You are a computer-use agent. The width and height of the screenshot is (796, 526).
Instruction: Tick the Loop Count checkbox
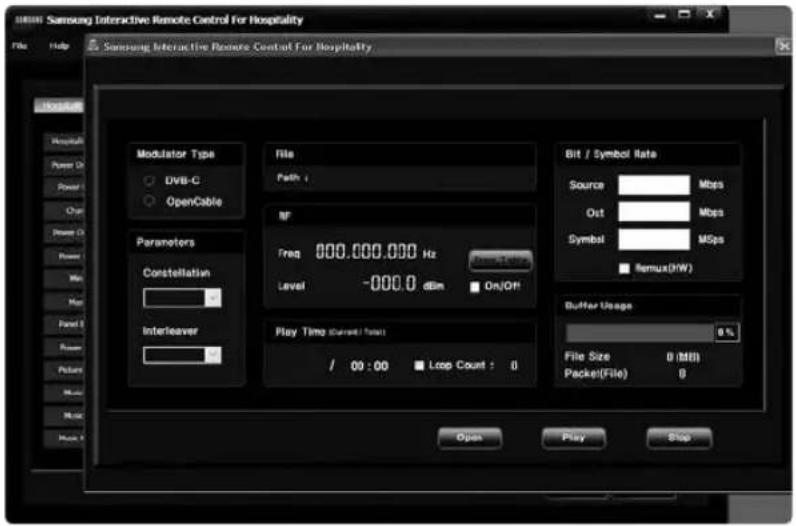click(419, 366)
